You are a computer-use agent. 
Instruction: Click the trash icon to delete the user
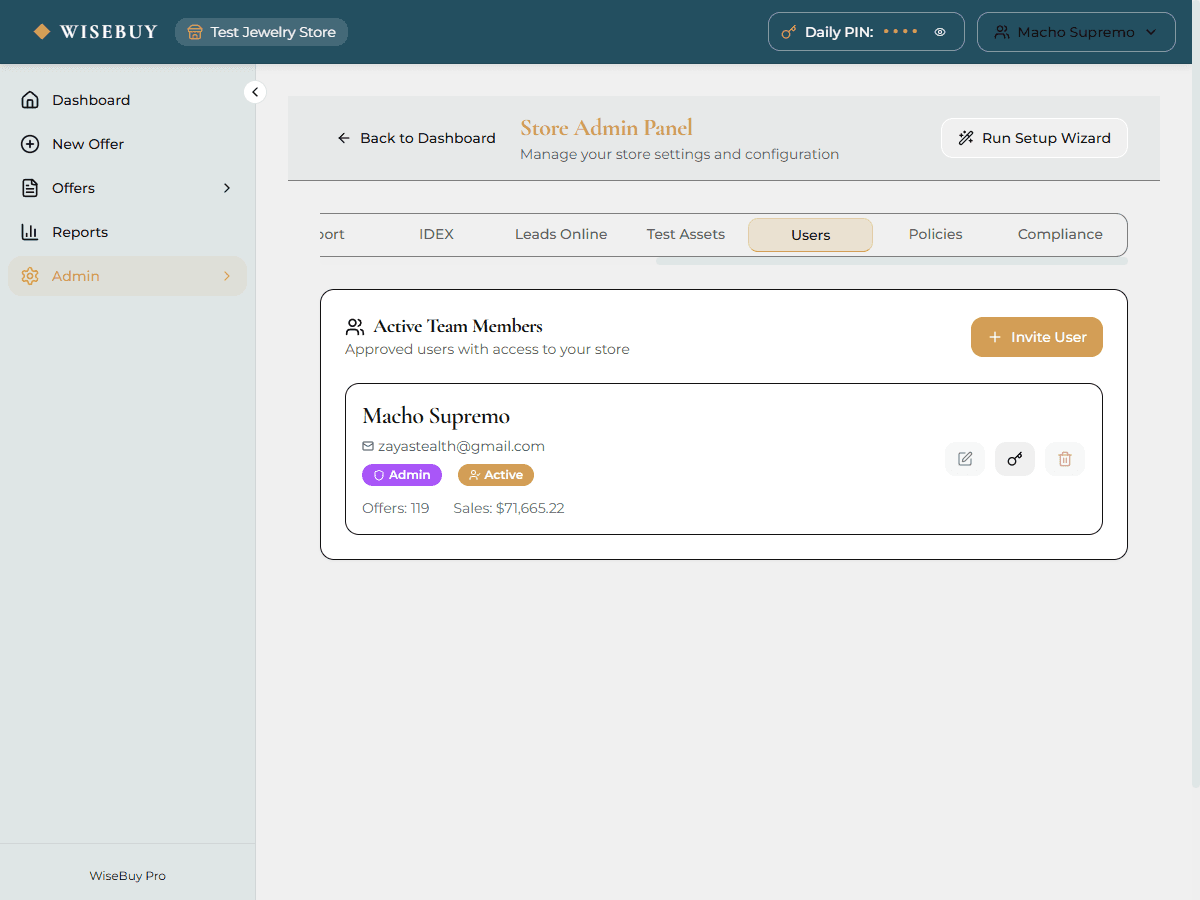click(1064, 459)
